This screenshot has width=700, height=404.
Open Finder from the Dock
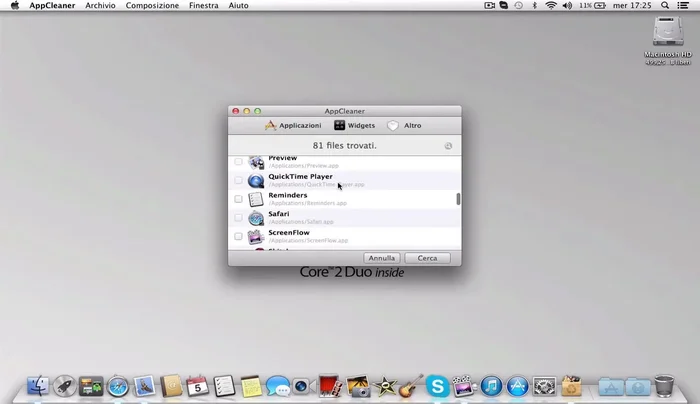[38, 386]
